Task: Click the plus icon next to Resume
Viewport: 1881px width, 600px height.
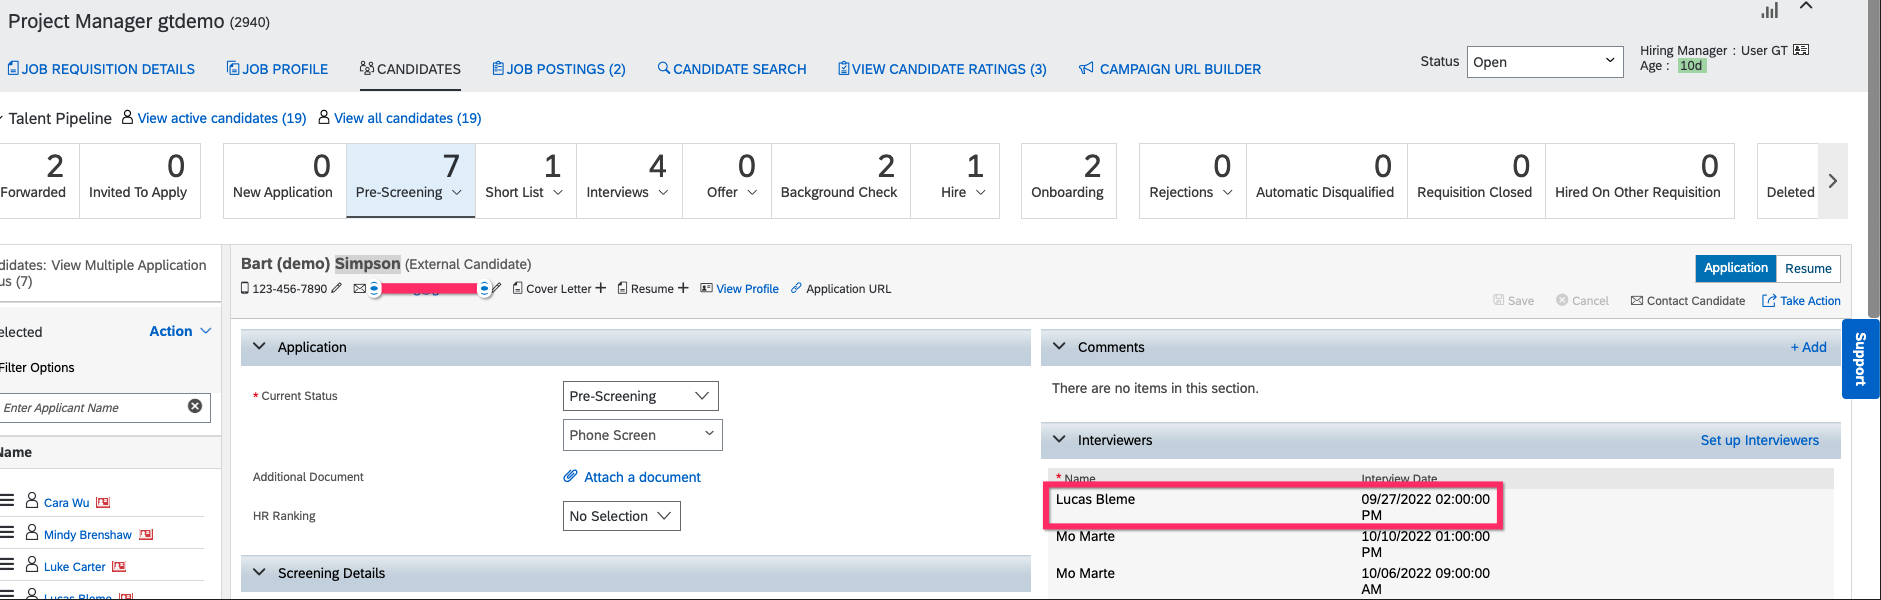Action: pyautogui.click(x=683, y=288)
